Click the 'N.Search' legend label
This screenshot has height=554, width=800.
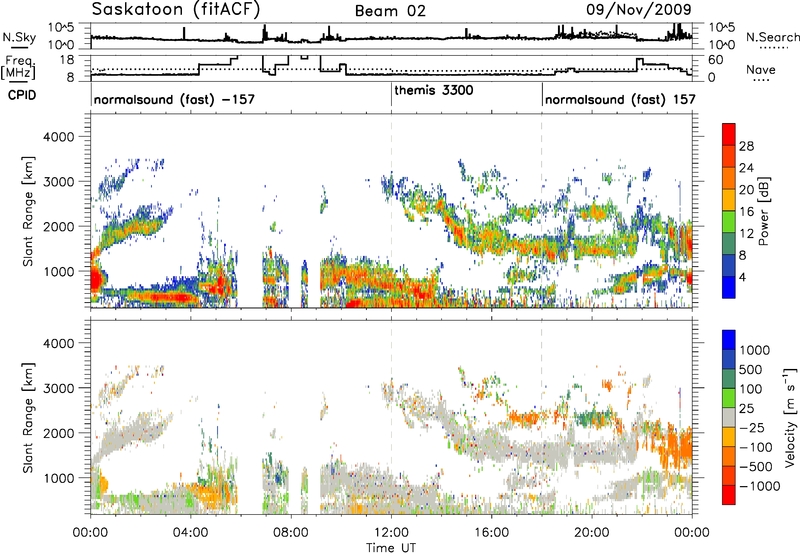772,37
